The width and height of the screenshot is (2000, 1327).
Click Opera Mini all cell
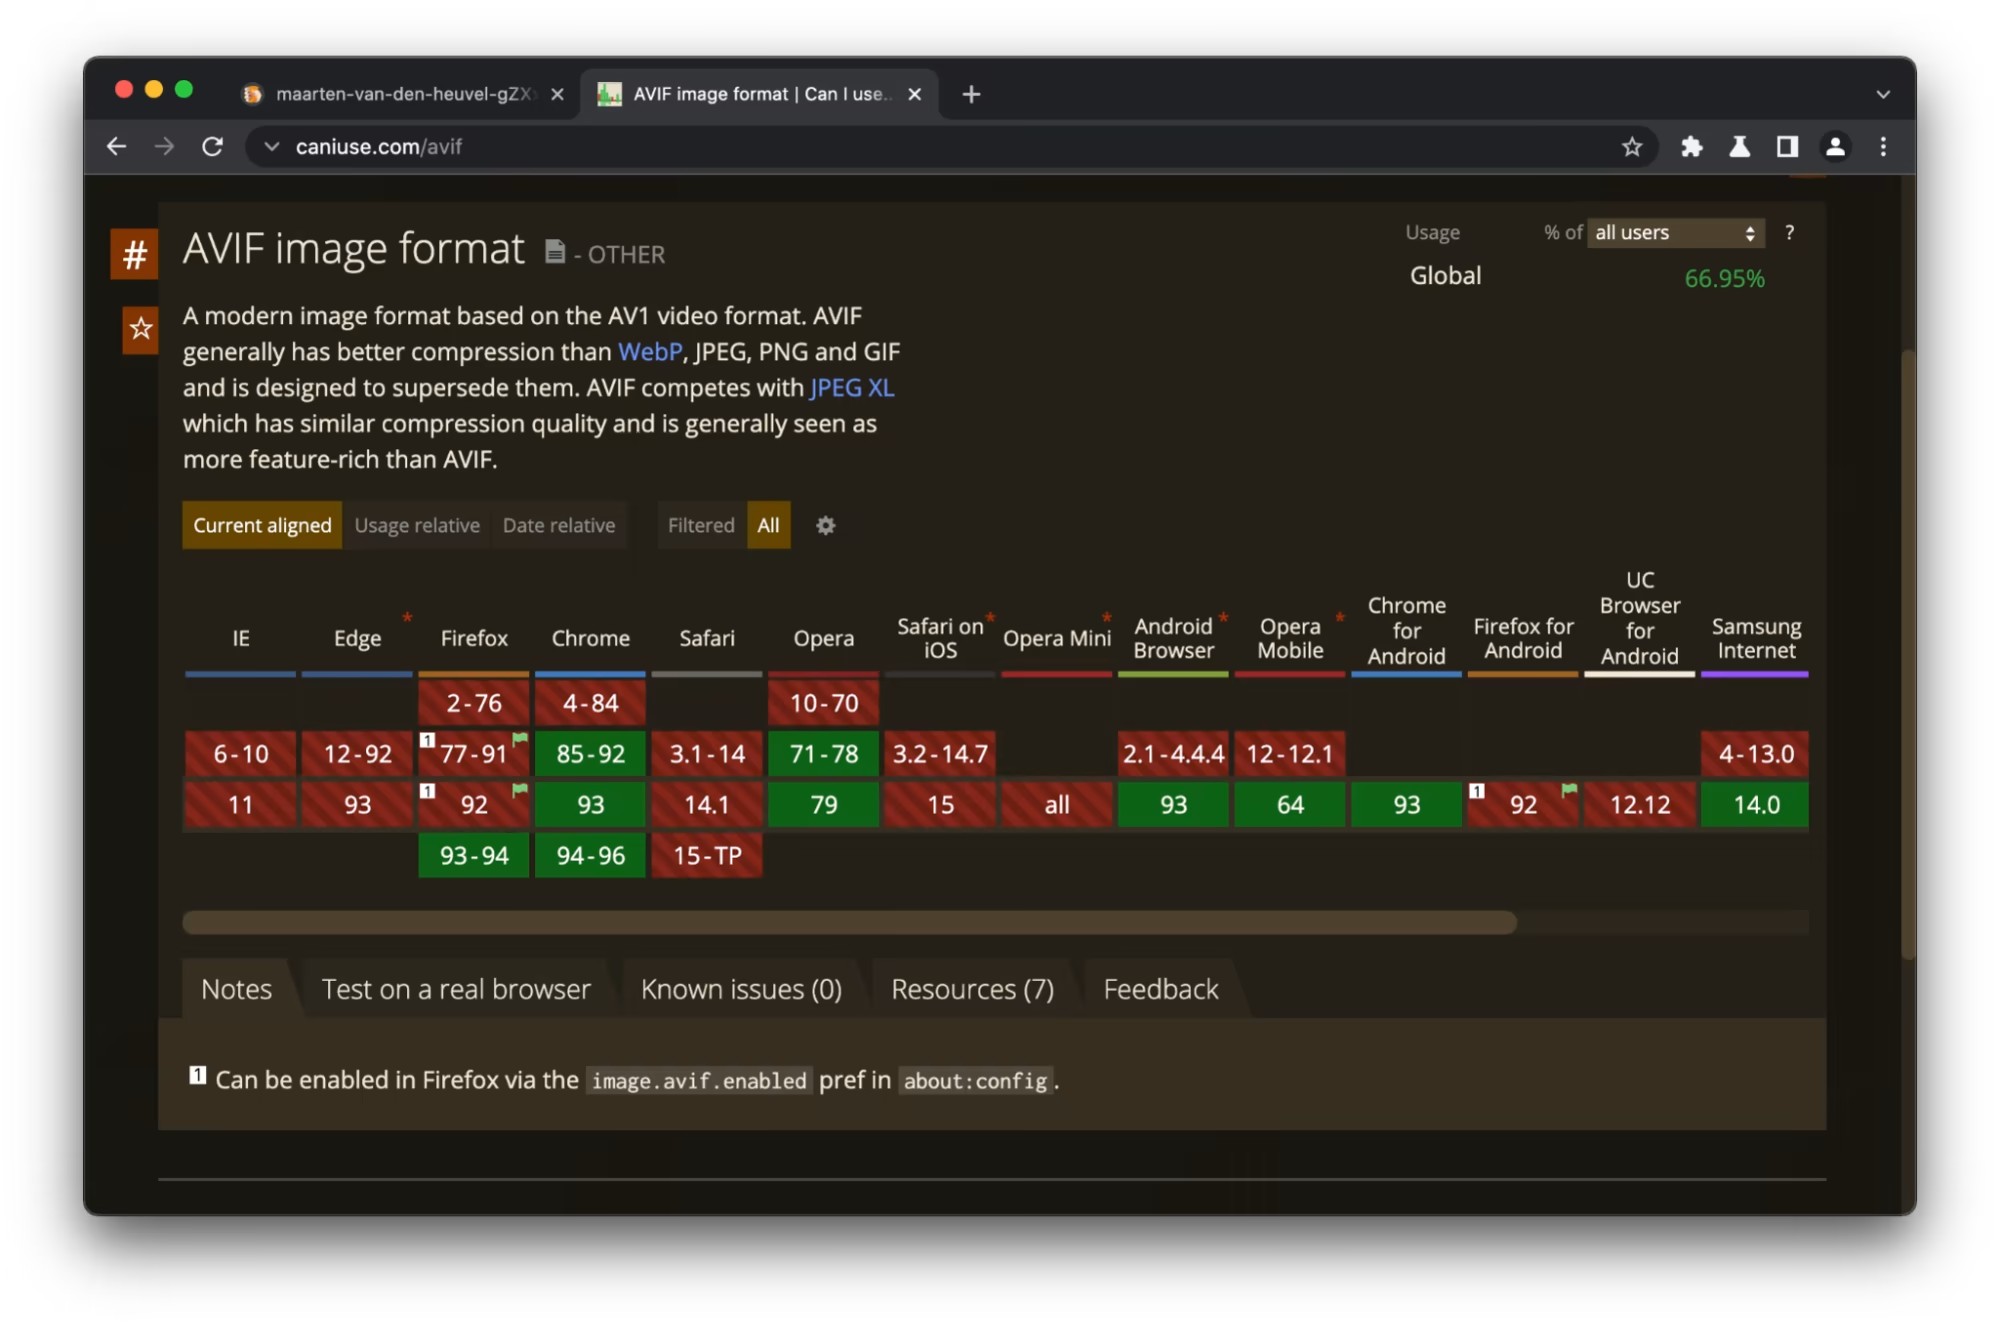(1057, 805)
